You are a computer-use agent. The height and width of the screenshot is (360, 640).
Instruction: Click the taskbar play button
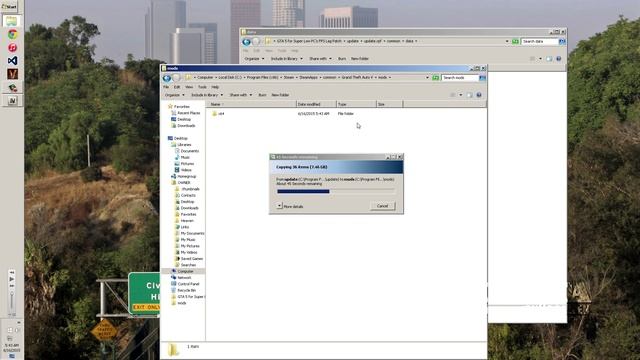click(11, 279)
